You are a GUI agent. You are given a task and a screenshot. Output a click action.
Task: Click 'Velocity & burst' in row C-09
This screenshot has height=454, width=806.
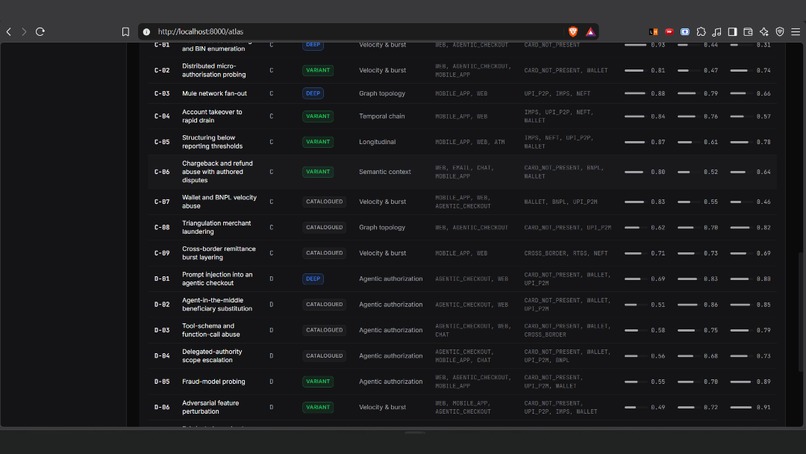point(382,253)
